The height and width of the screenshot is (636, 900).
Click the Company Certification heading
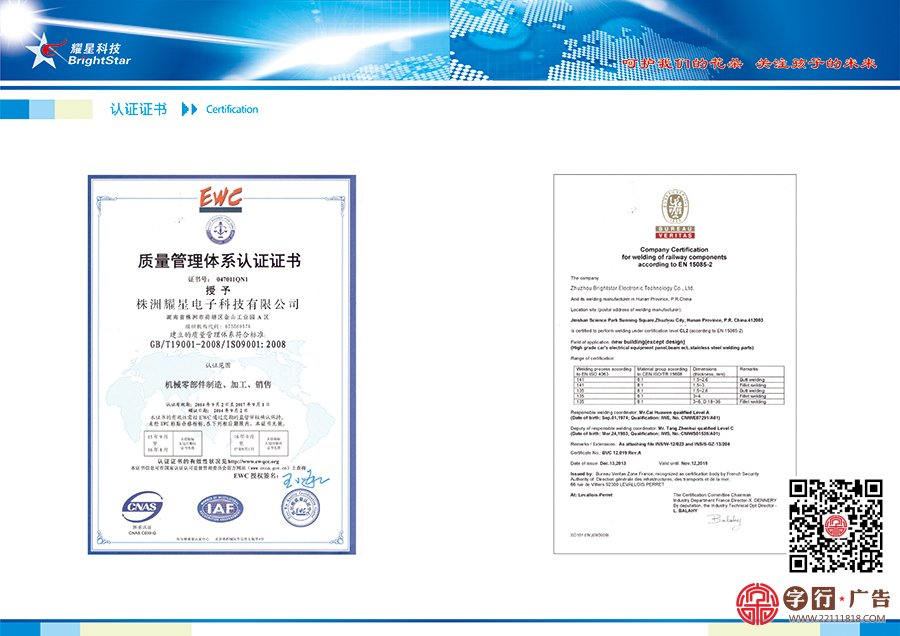click(674, 250)
